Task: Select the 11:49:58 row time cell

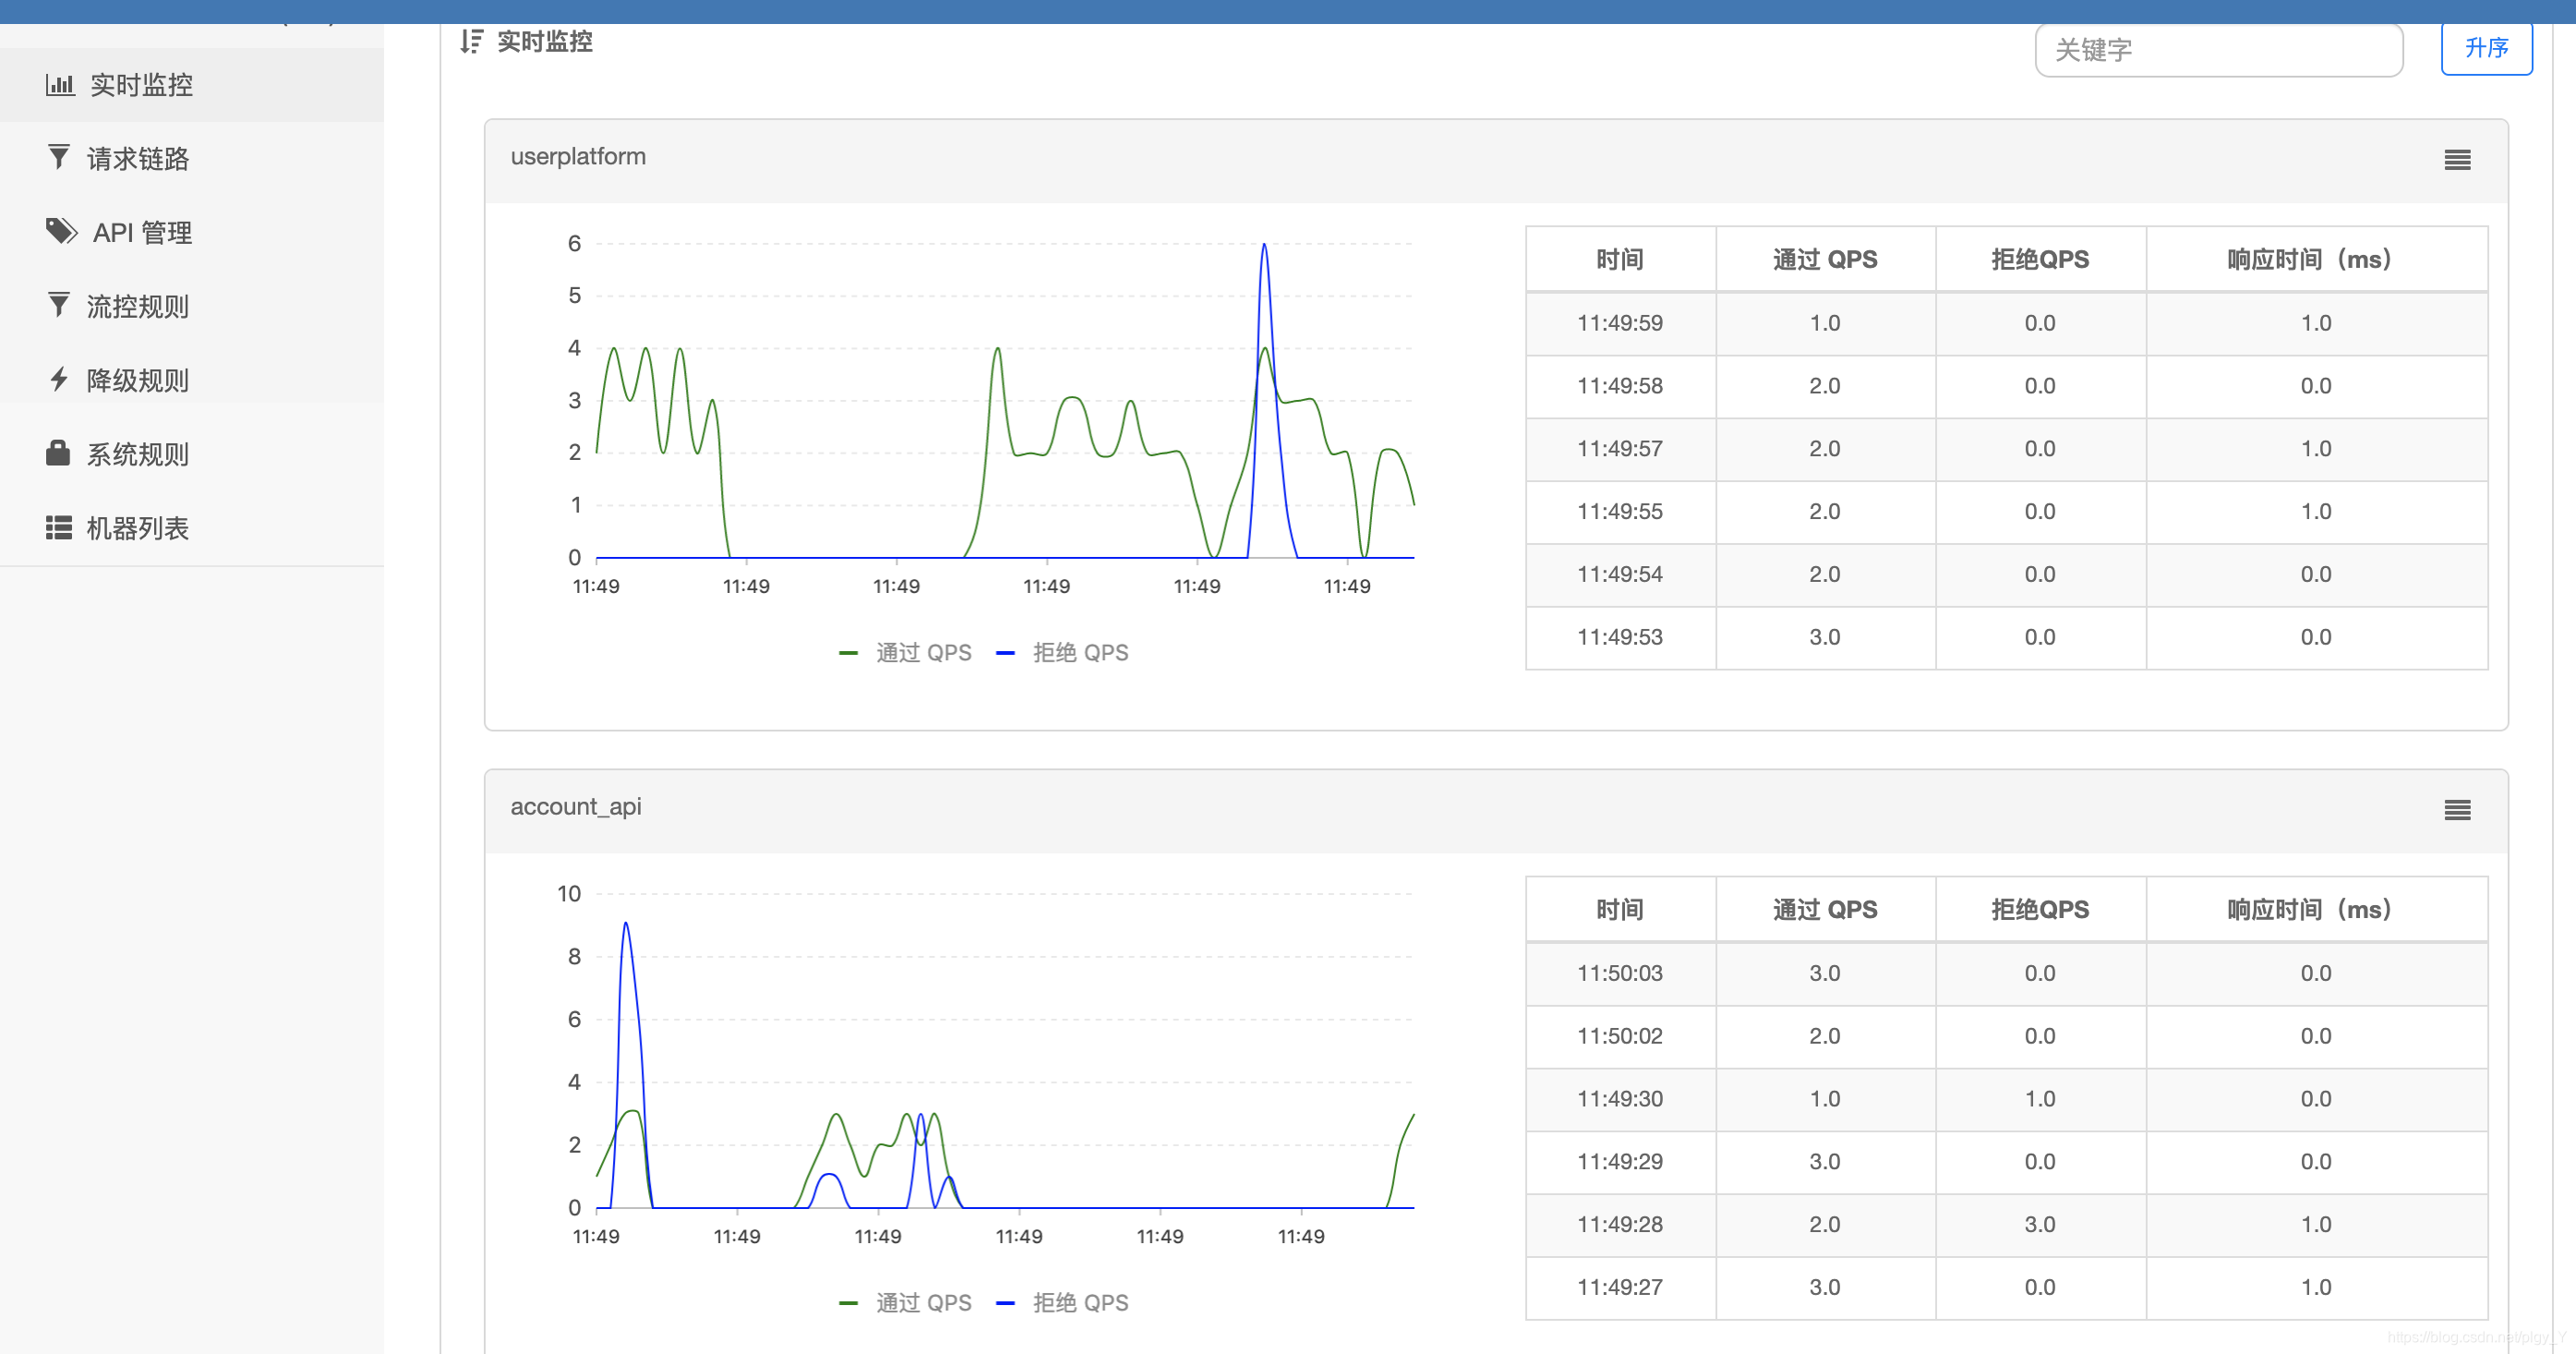Action: pyautogui.click(x=1620, y=386)
